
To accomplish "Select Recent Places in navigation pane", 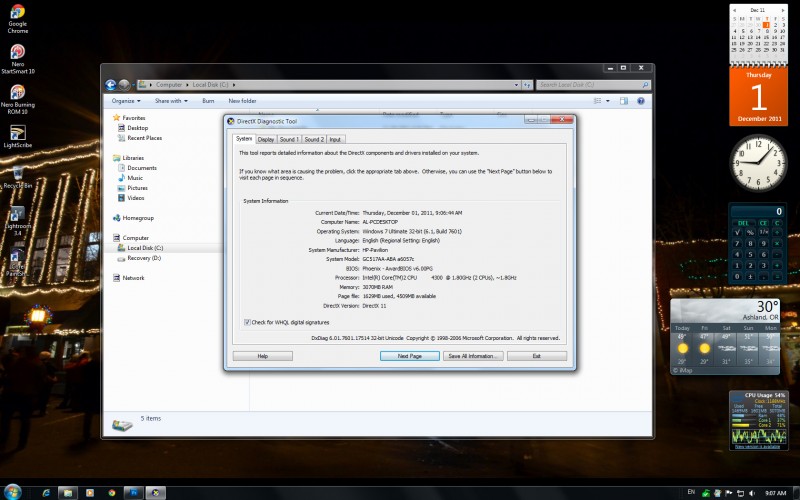I will point(140,138).
